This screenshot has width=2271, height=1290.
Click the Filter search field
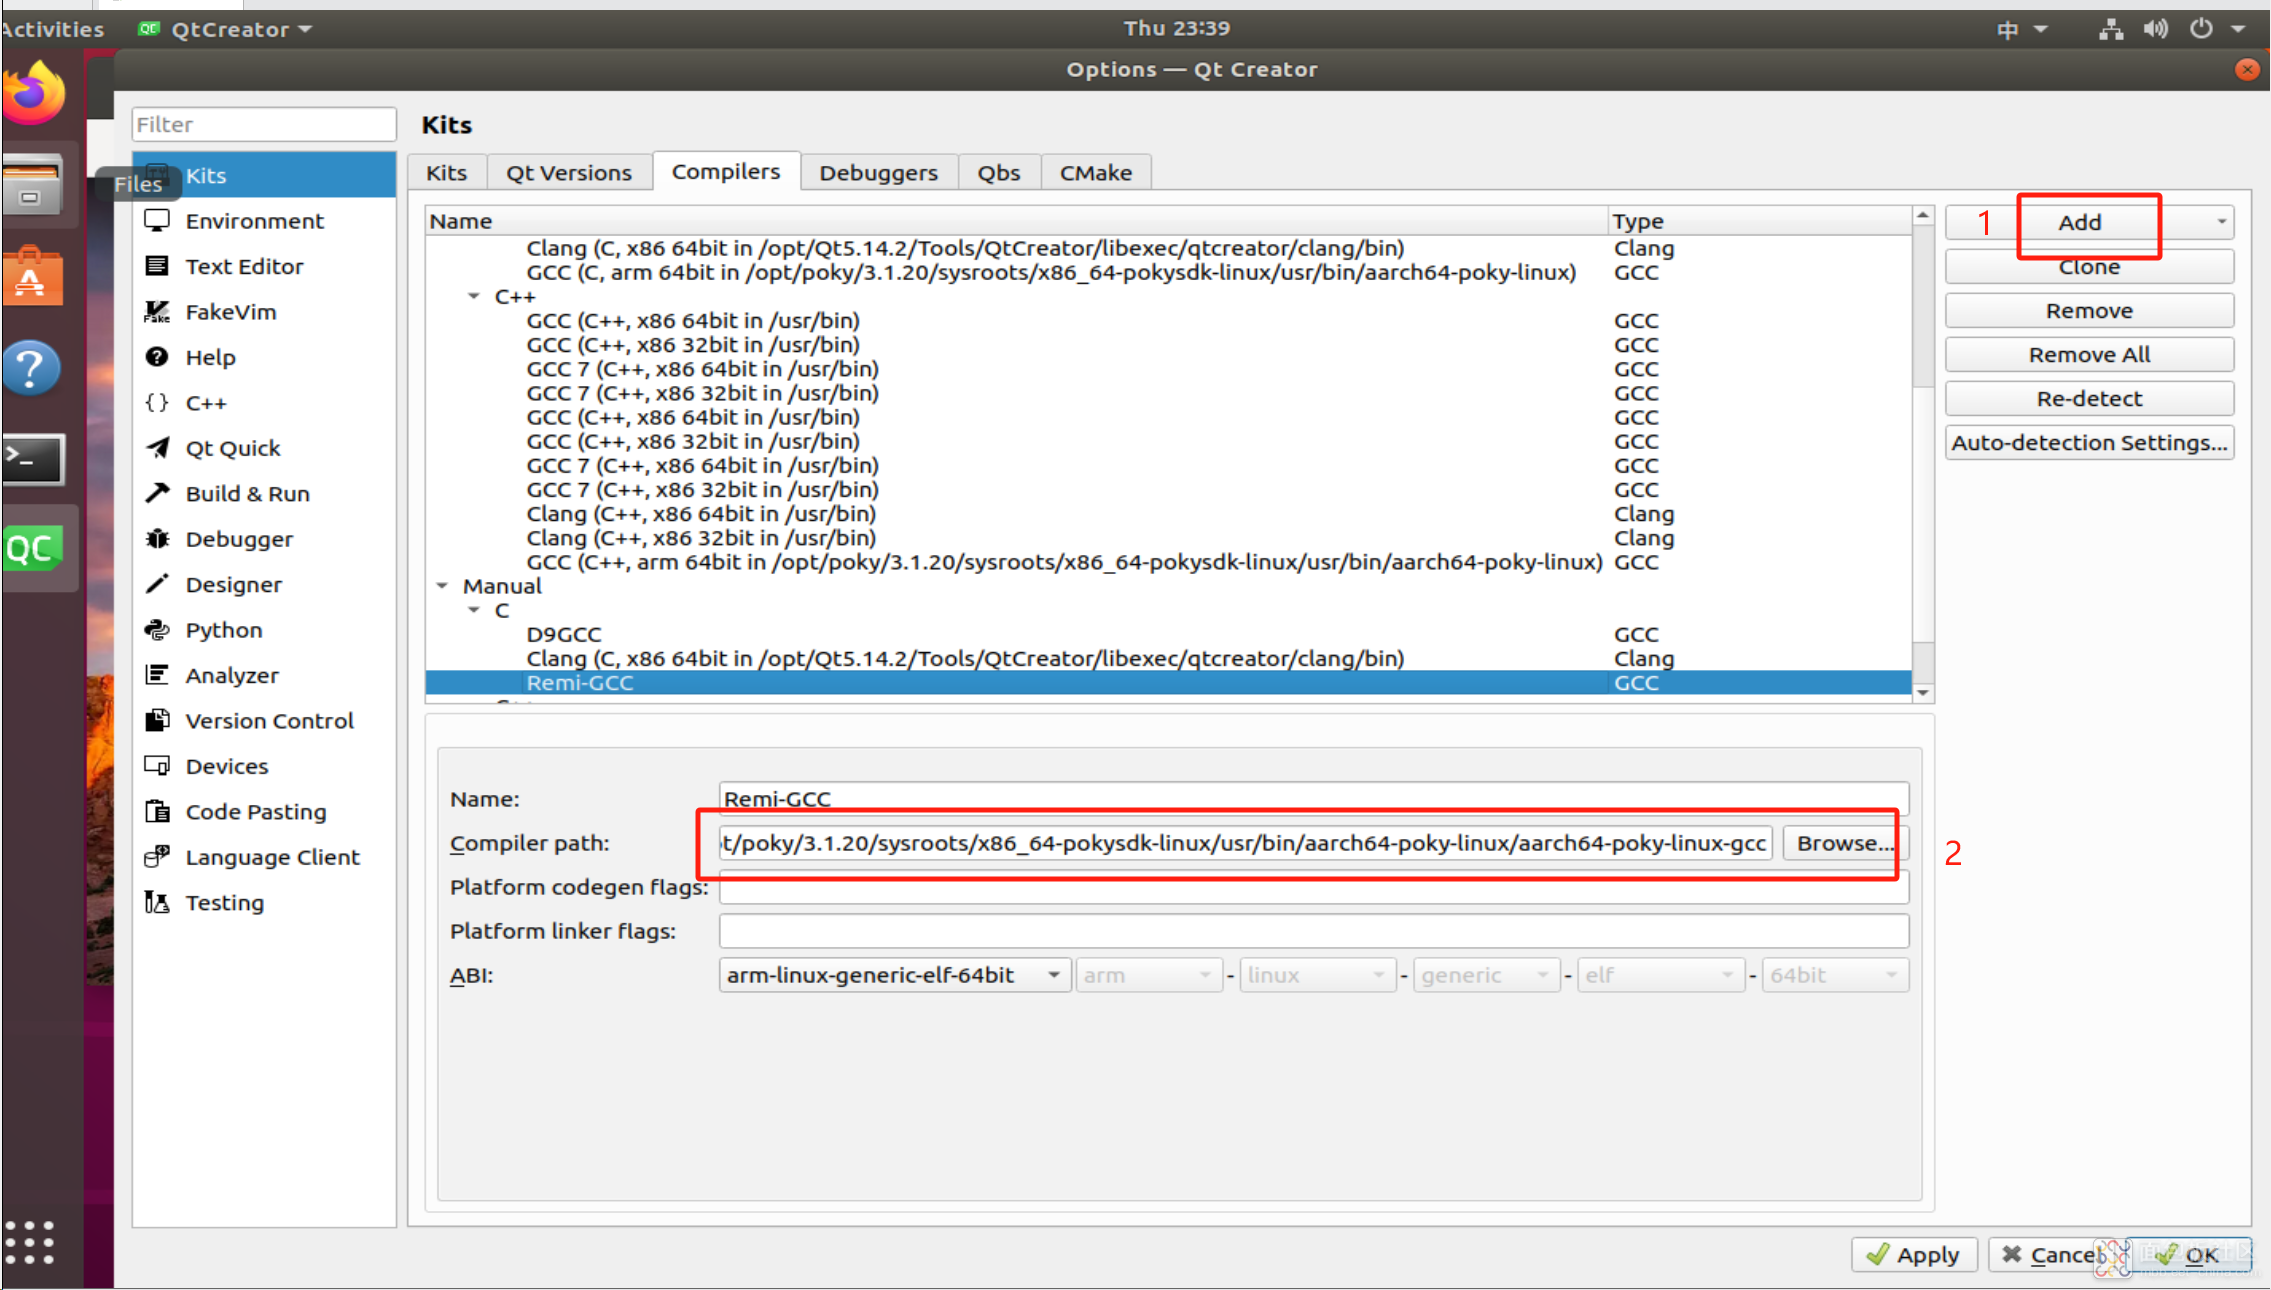(x=264, y=124)
